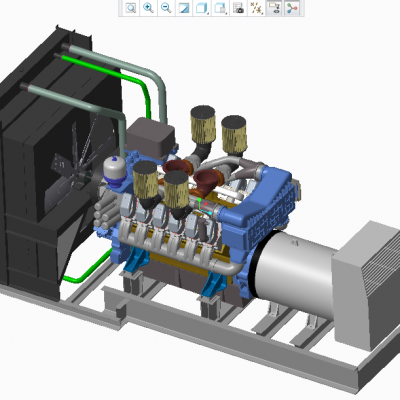400x400 pixels.
Task: Click the Repaint screen icon
Action: tap(184, 8)
